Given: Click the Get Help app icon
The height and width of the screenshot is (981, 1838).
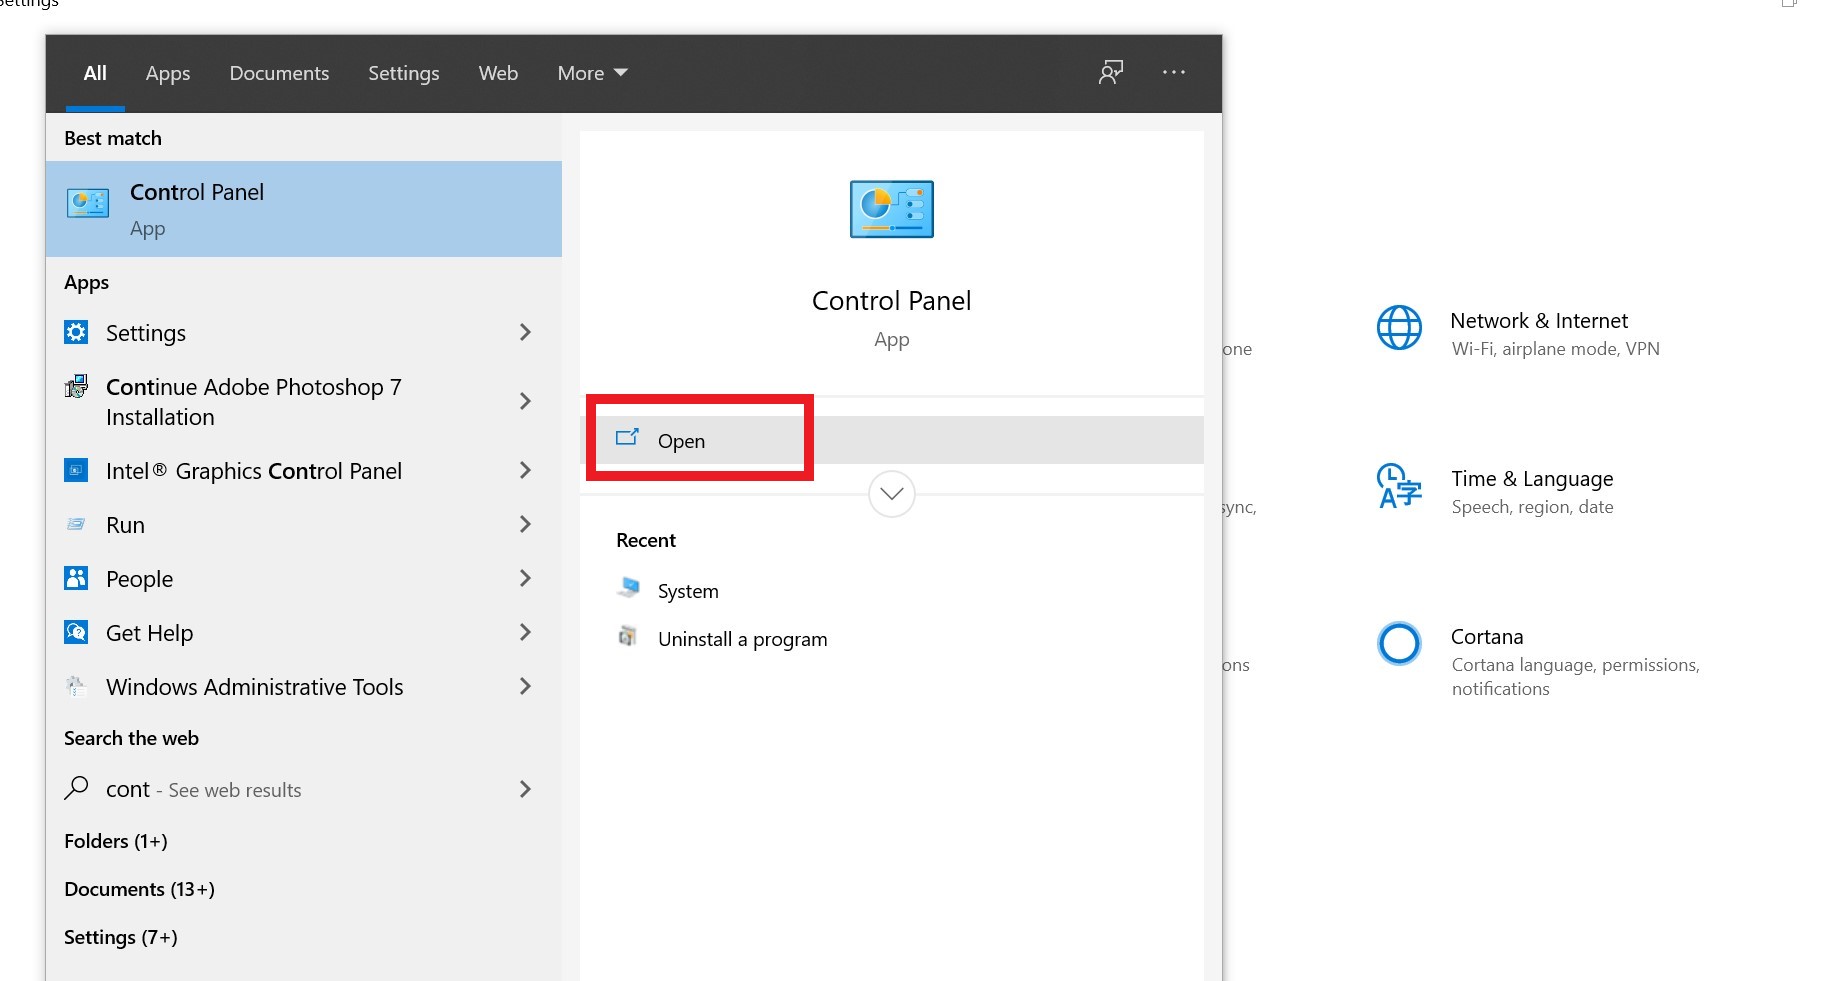Looking at the screenshot, I should pos(76,632).
